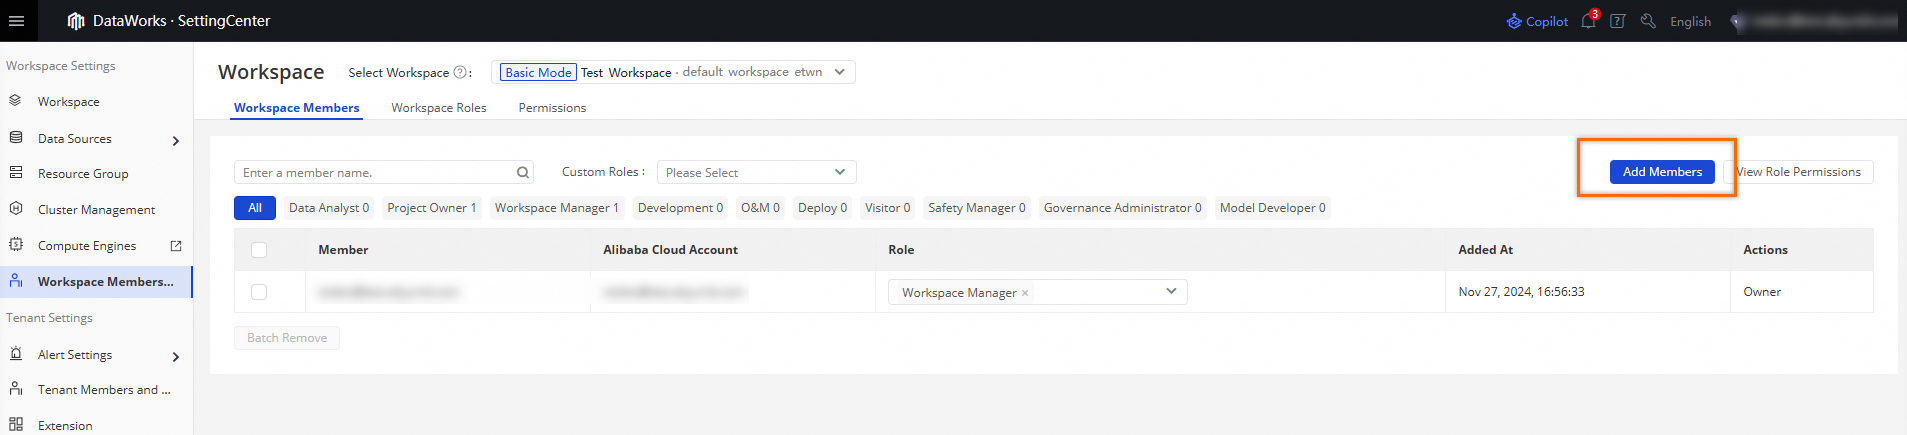
Task: Filter by Safety Manager role
Action: pyautogui.click(x=977, y=208)
